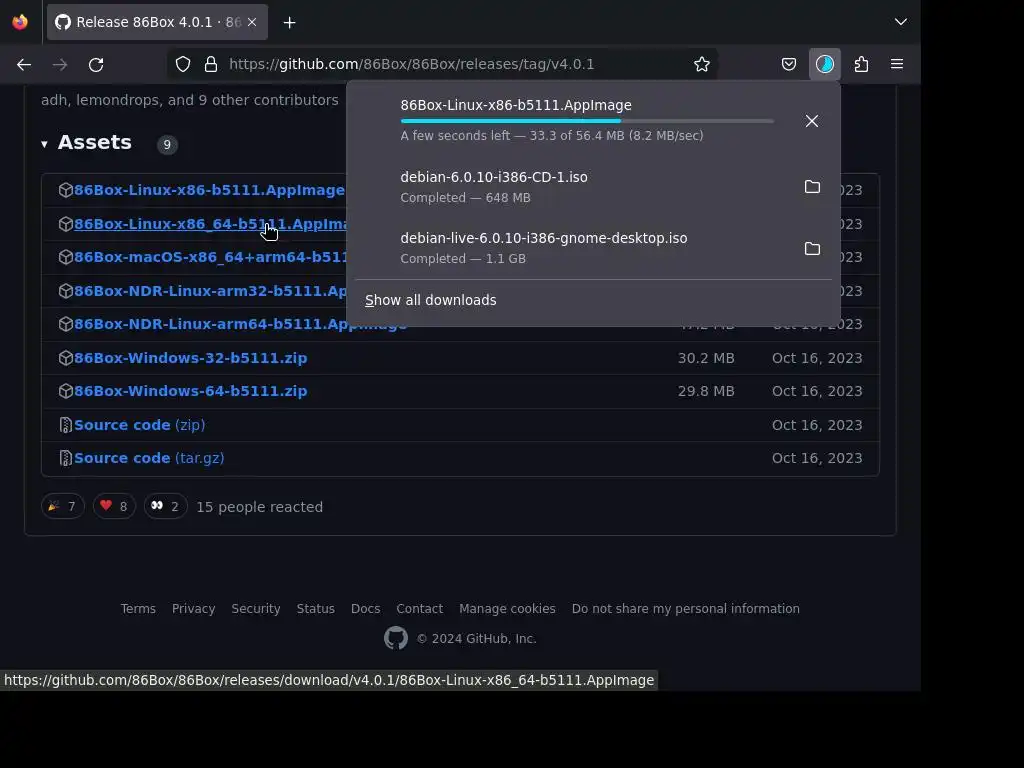
Task: Download 86Box-Linux-x86-b5111.AppImage asset link
Action: point(209,190)
